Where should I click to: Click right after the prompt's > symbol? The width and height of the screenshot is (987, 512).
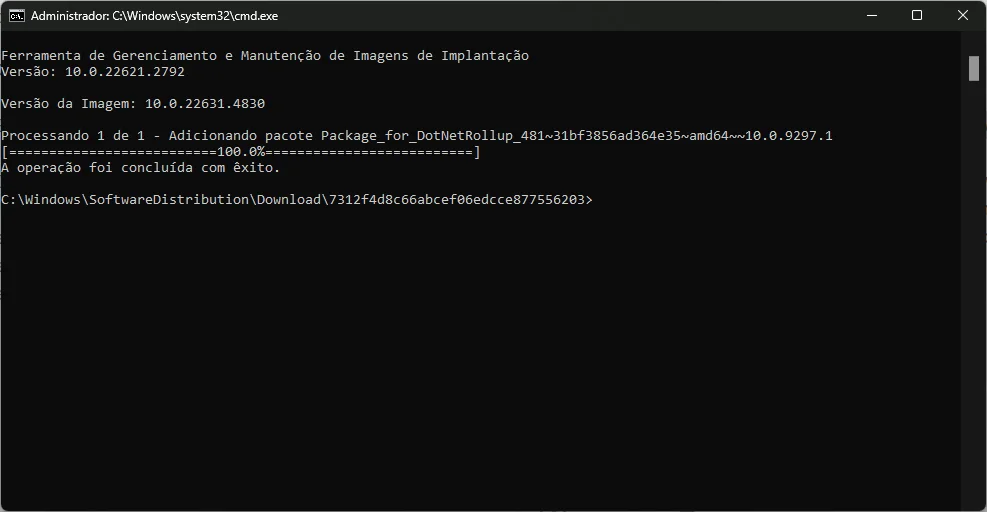597,200
